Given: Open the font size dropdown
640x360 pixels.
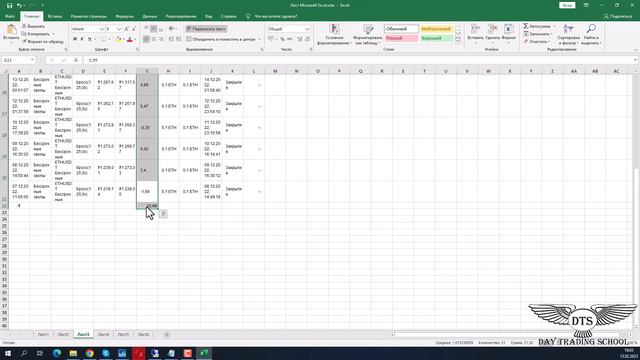Looking at the screenshot, I should (119, 29).
